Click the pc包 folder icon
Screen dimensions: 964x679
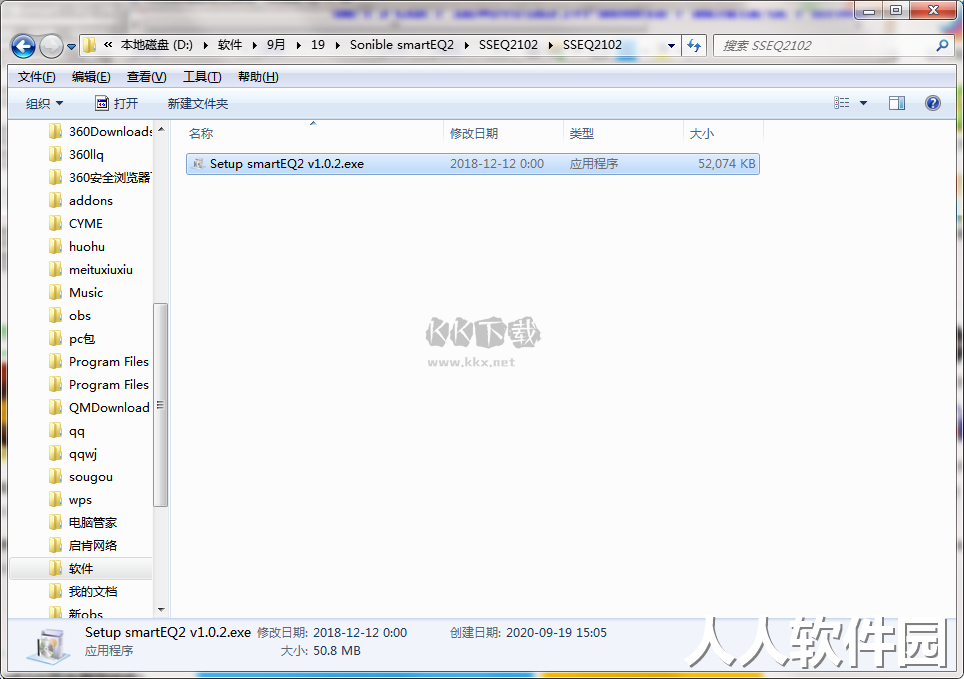tap(55, 338)
